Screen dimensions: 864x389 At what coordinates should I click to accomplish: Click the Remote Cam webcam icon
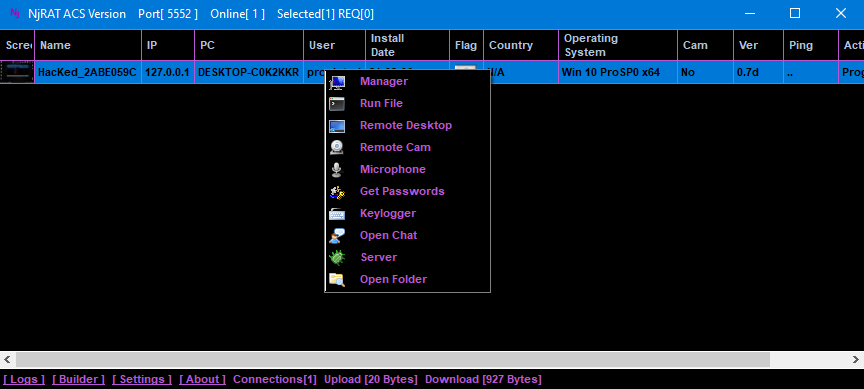point(337,148)
